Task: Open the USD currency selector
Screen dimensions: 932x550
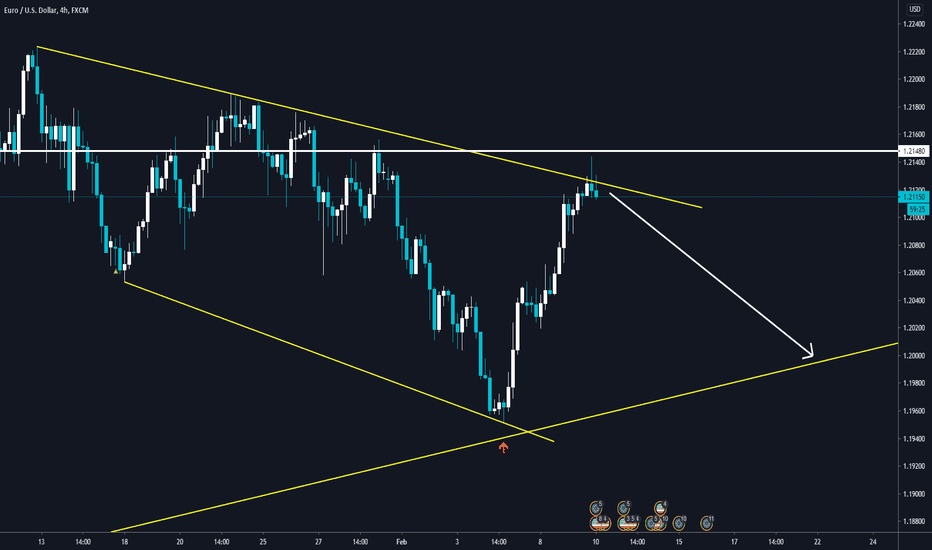Action: tap(914, 9)
